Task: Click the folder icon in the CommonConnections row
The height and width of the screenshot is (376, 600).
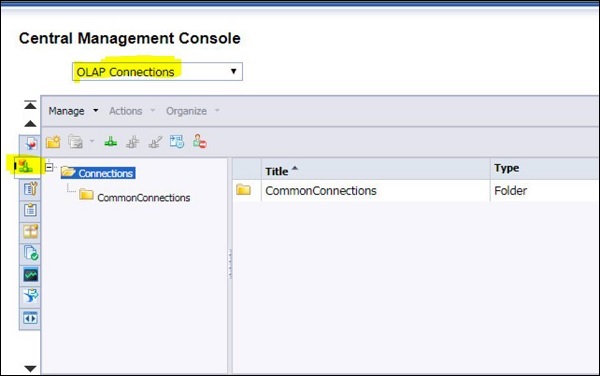Action: point(243,189)
